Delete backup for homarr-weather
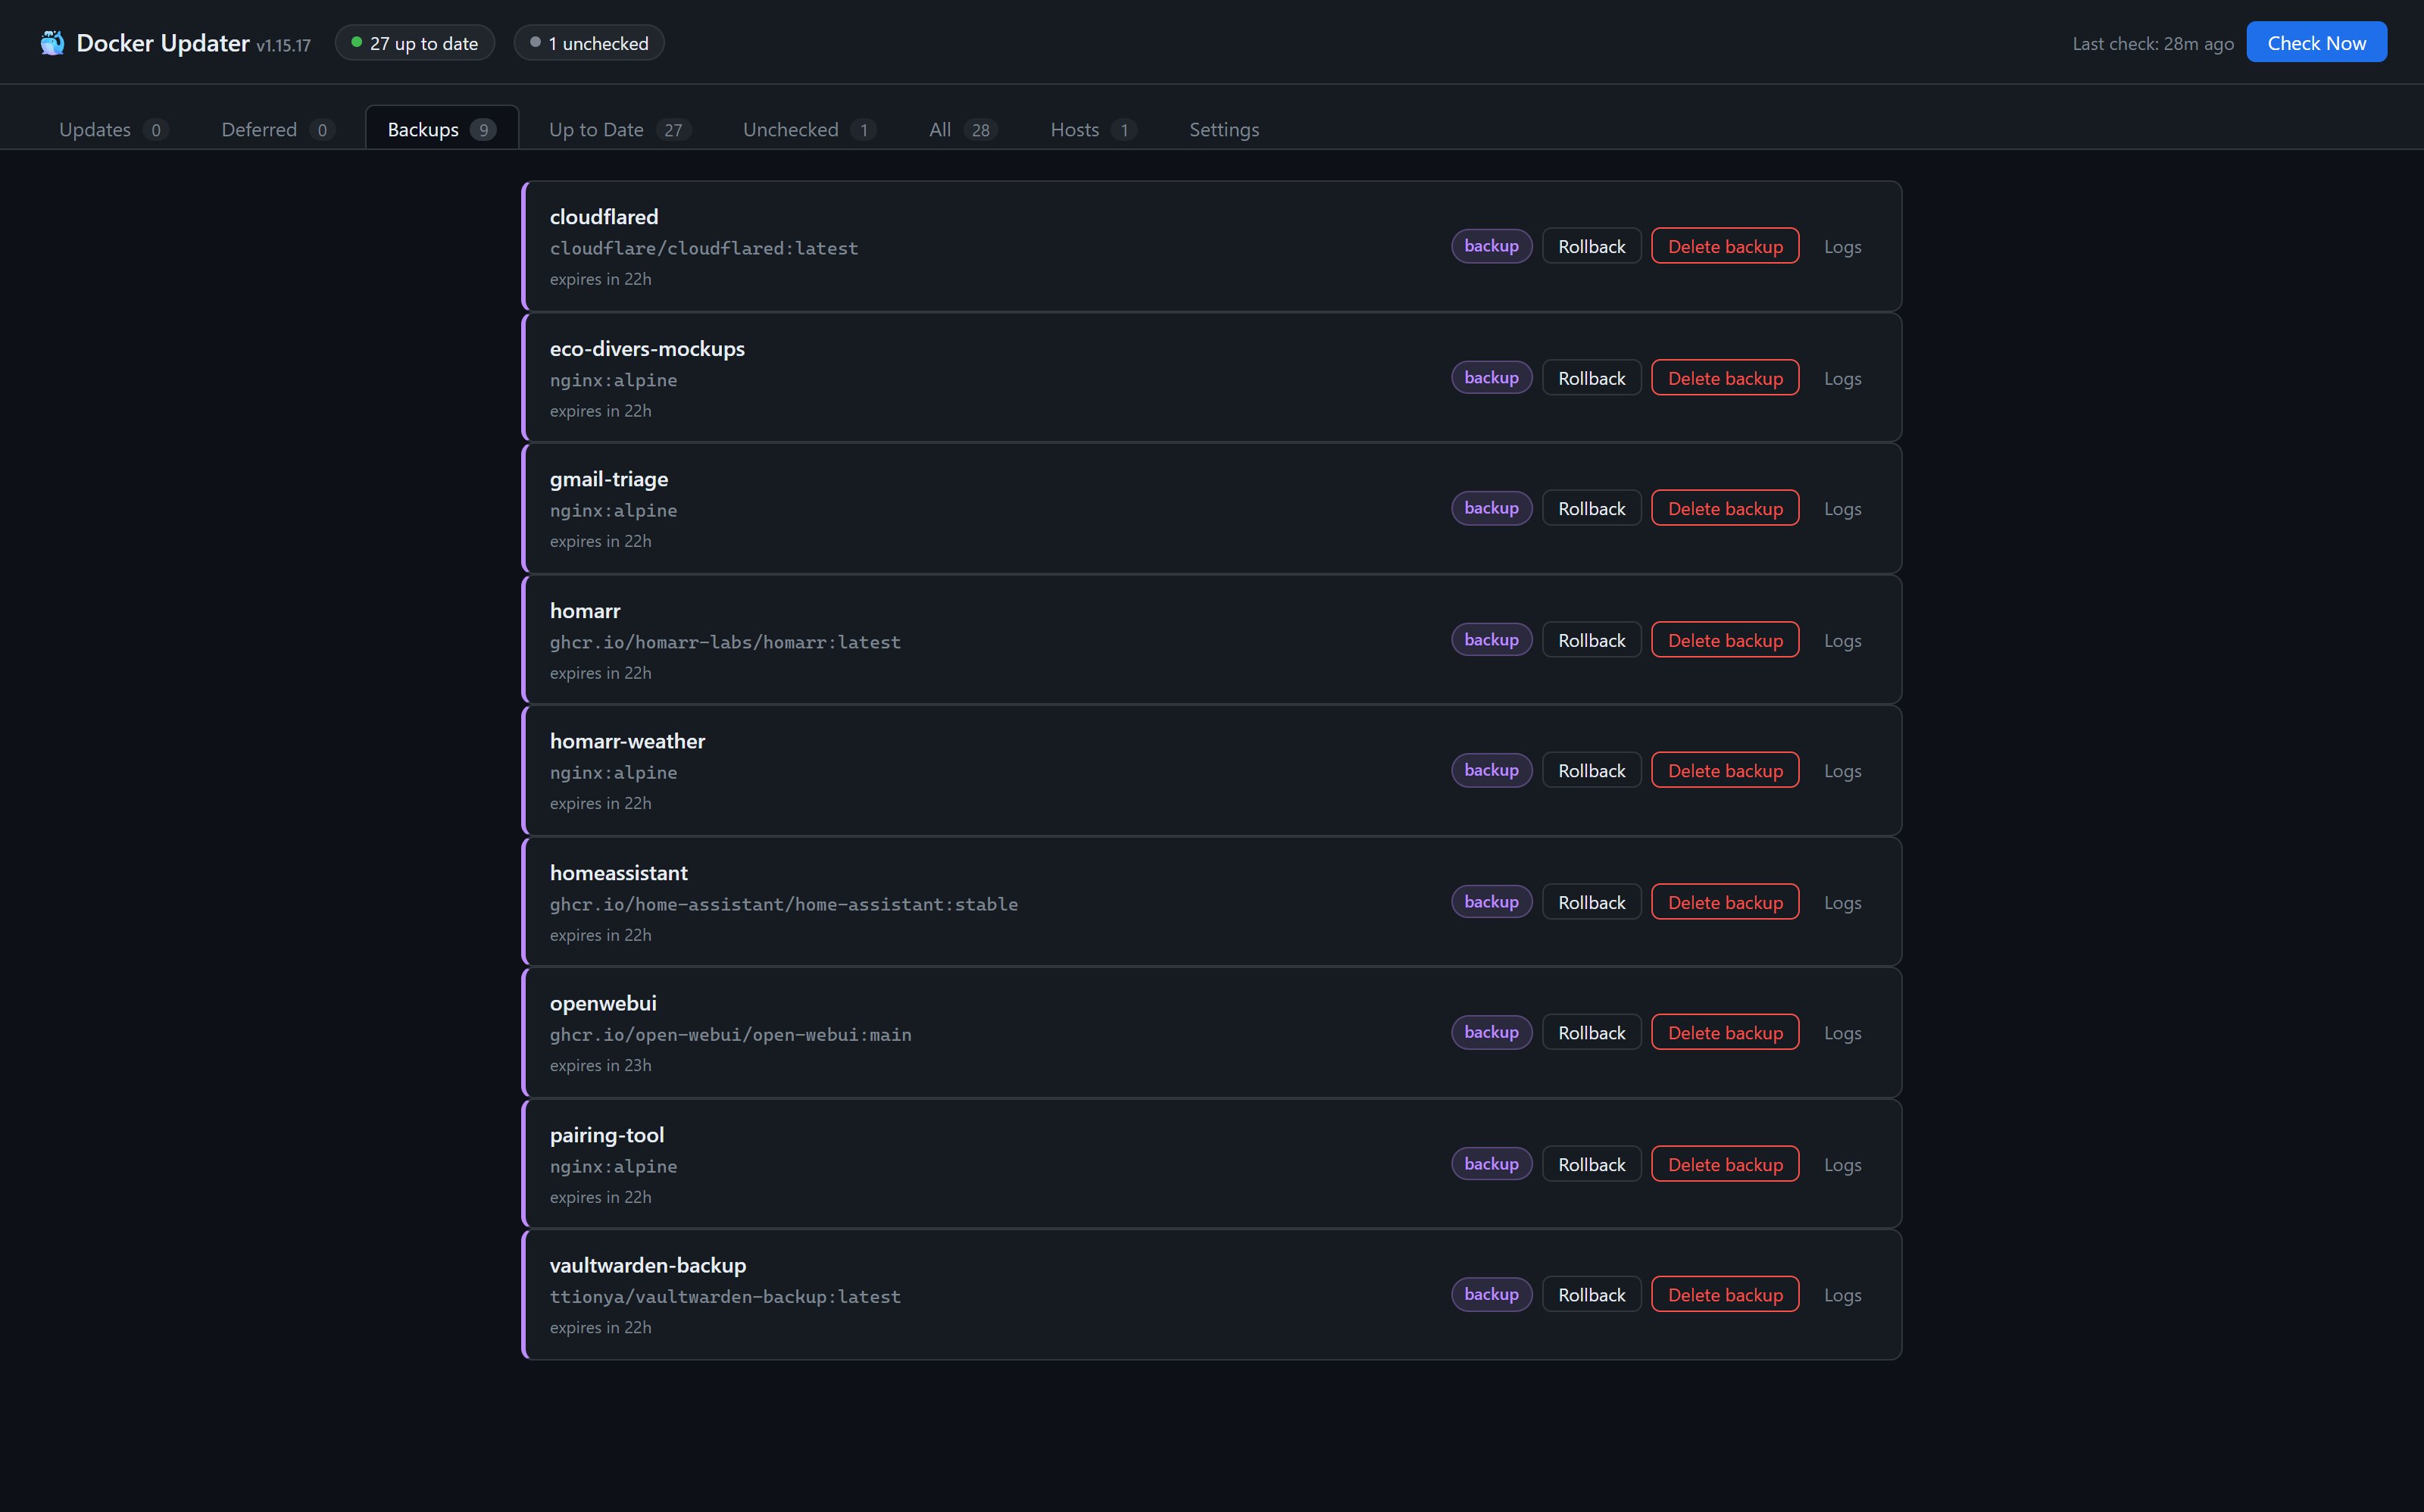 pos(1725,770)
